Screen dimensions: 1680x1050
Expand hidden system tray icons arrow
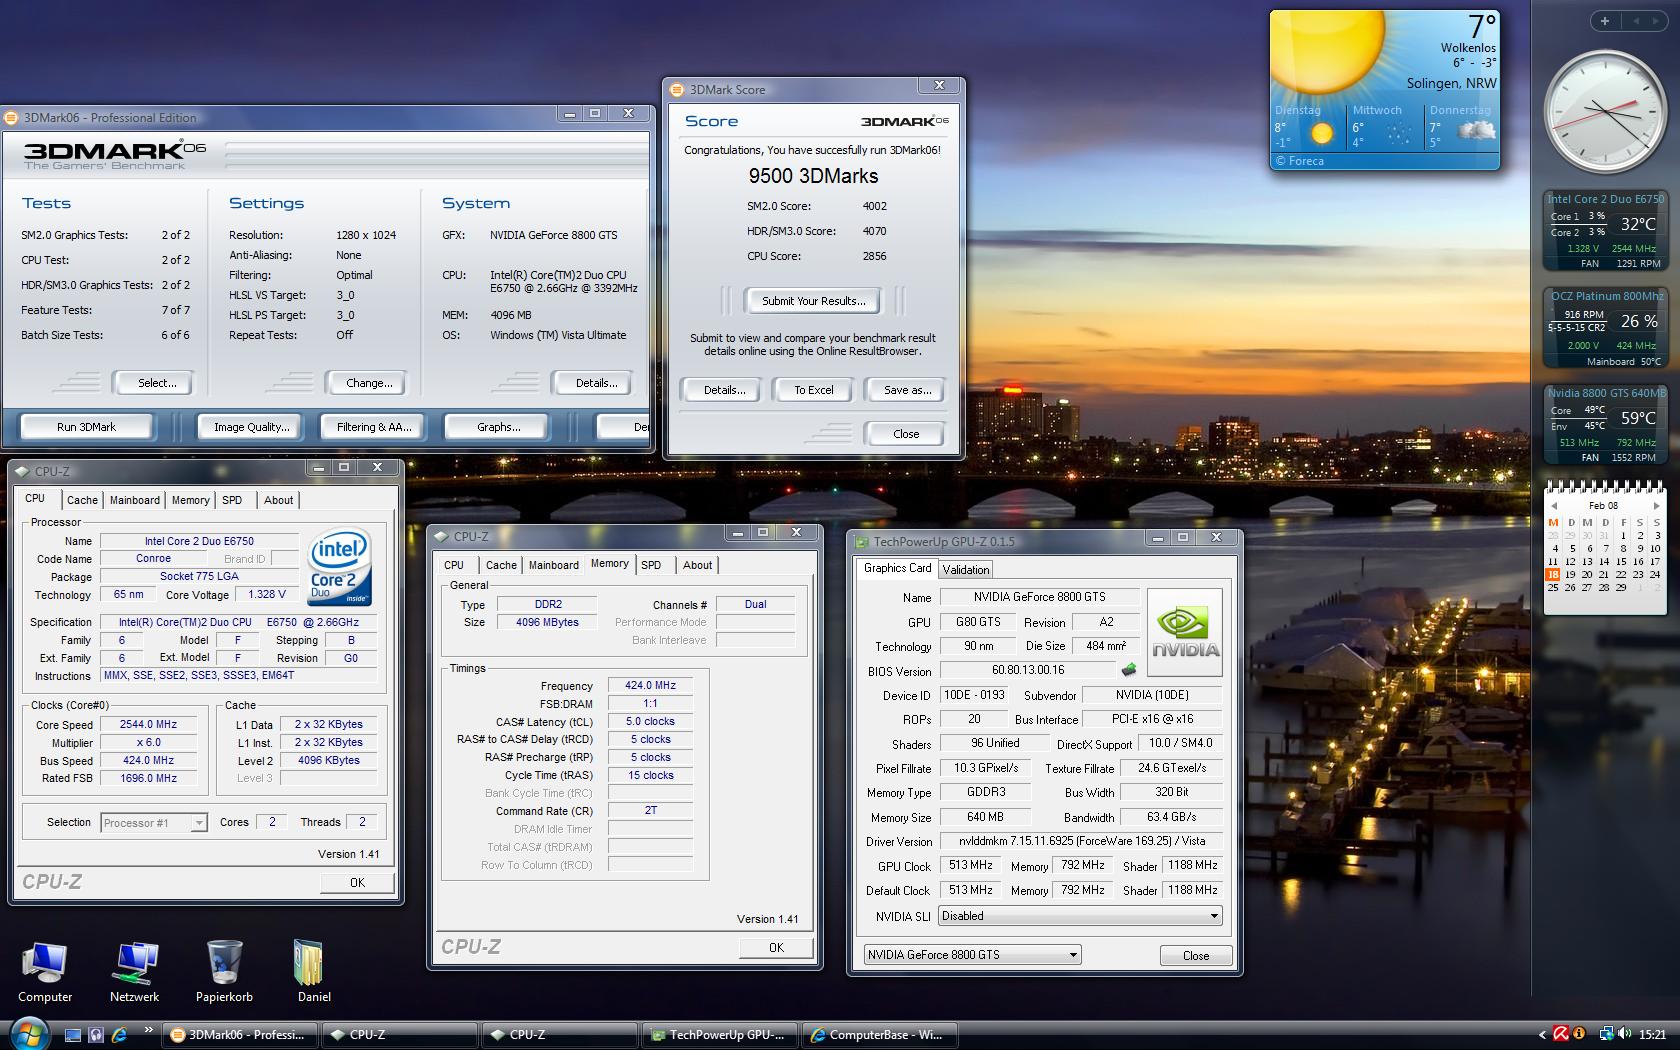(x=1541, y=1035)
